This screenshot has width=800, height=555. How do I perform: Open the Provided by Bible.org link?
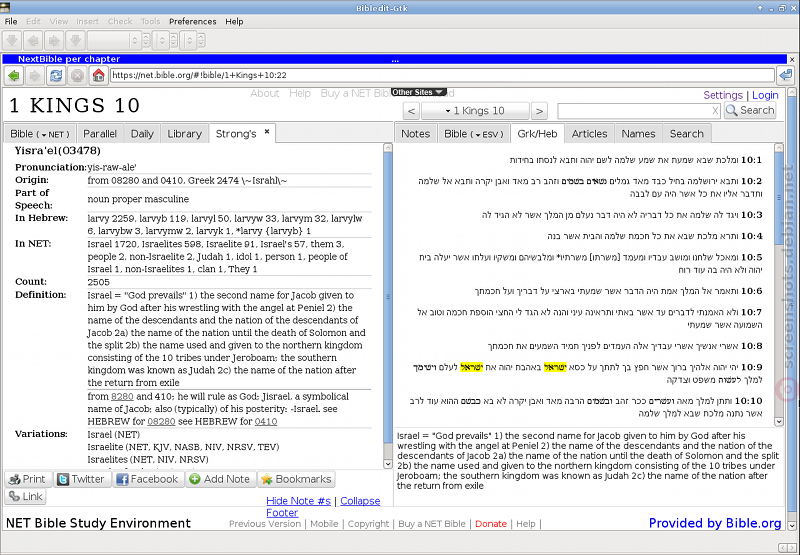[715, 523]
